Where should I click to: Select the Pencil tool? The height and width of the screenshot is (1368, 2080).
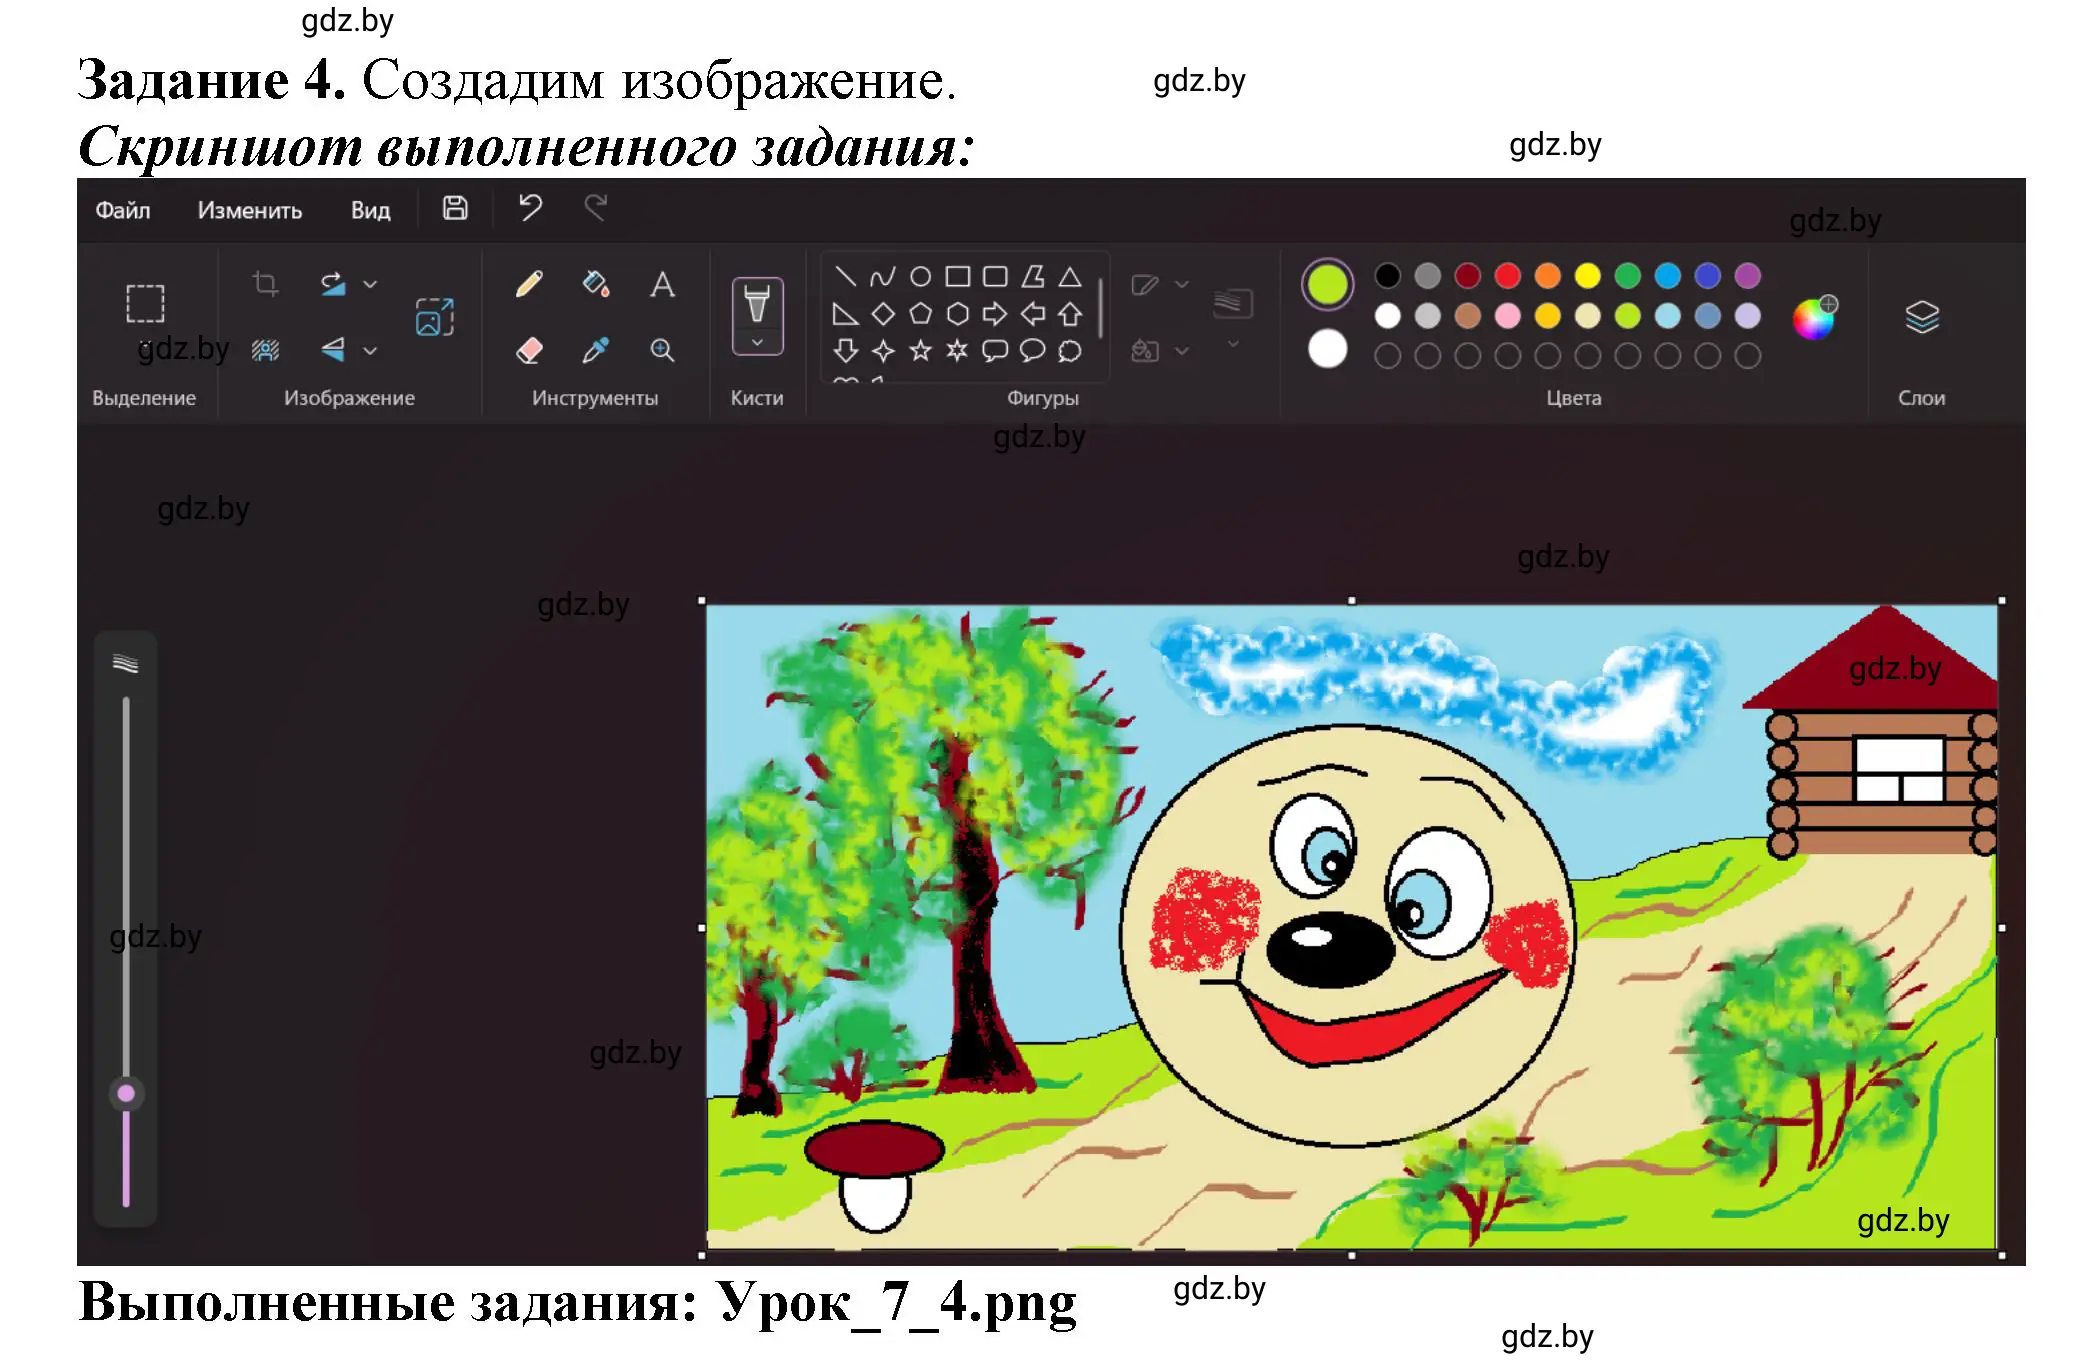[529, 284]
